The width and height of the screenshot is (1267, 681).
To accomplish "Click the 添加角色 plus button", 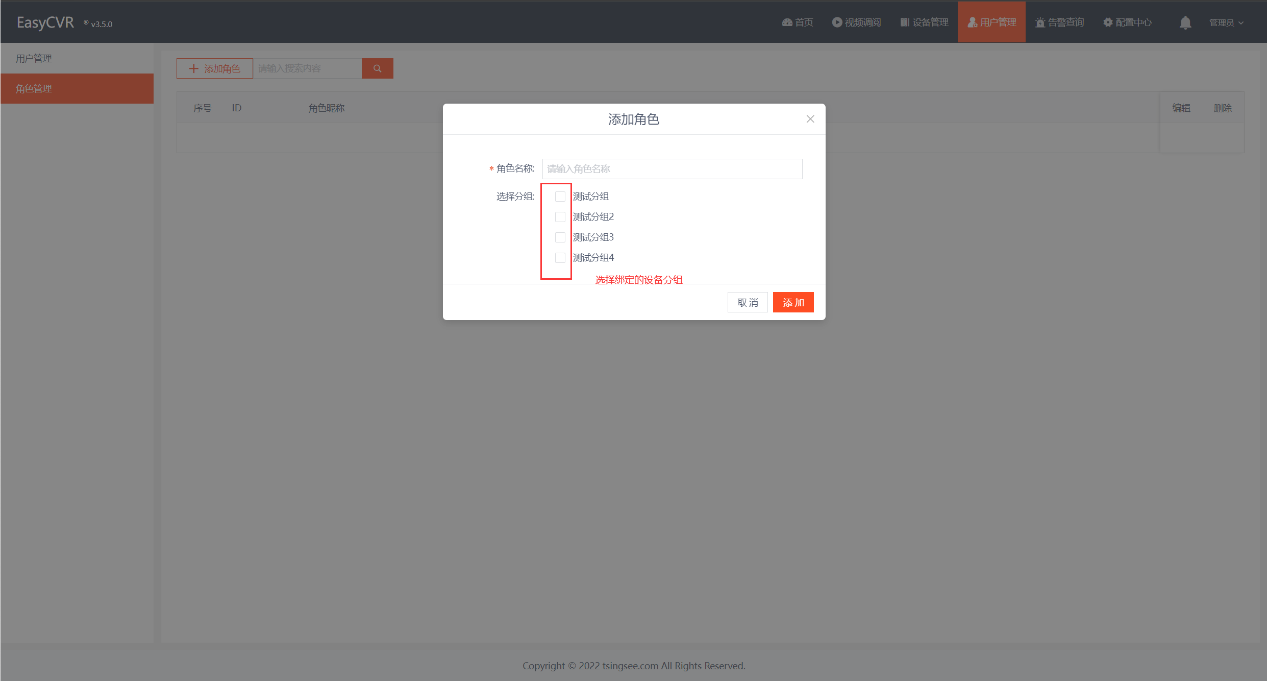I will click(214, 68).
